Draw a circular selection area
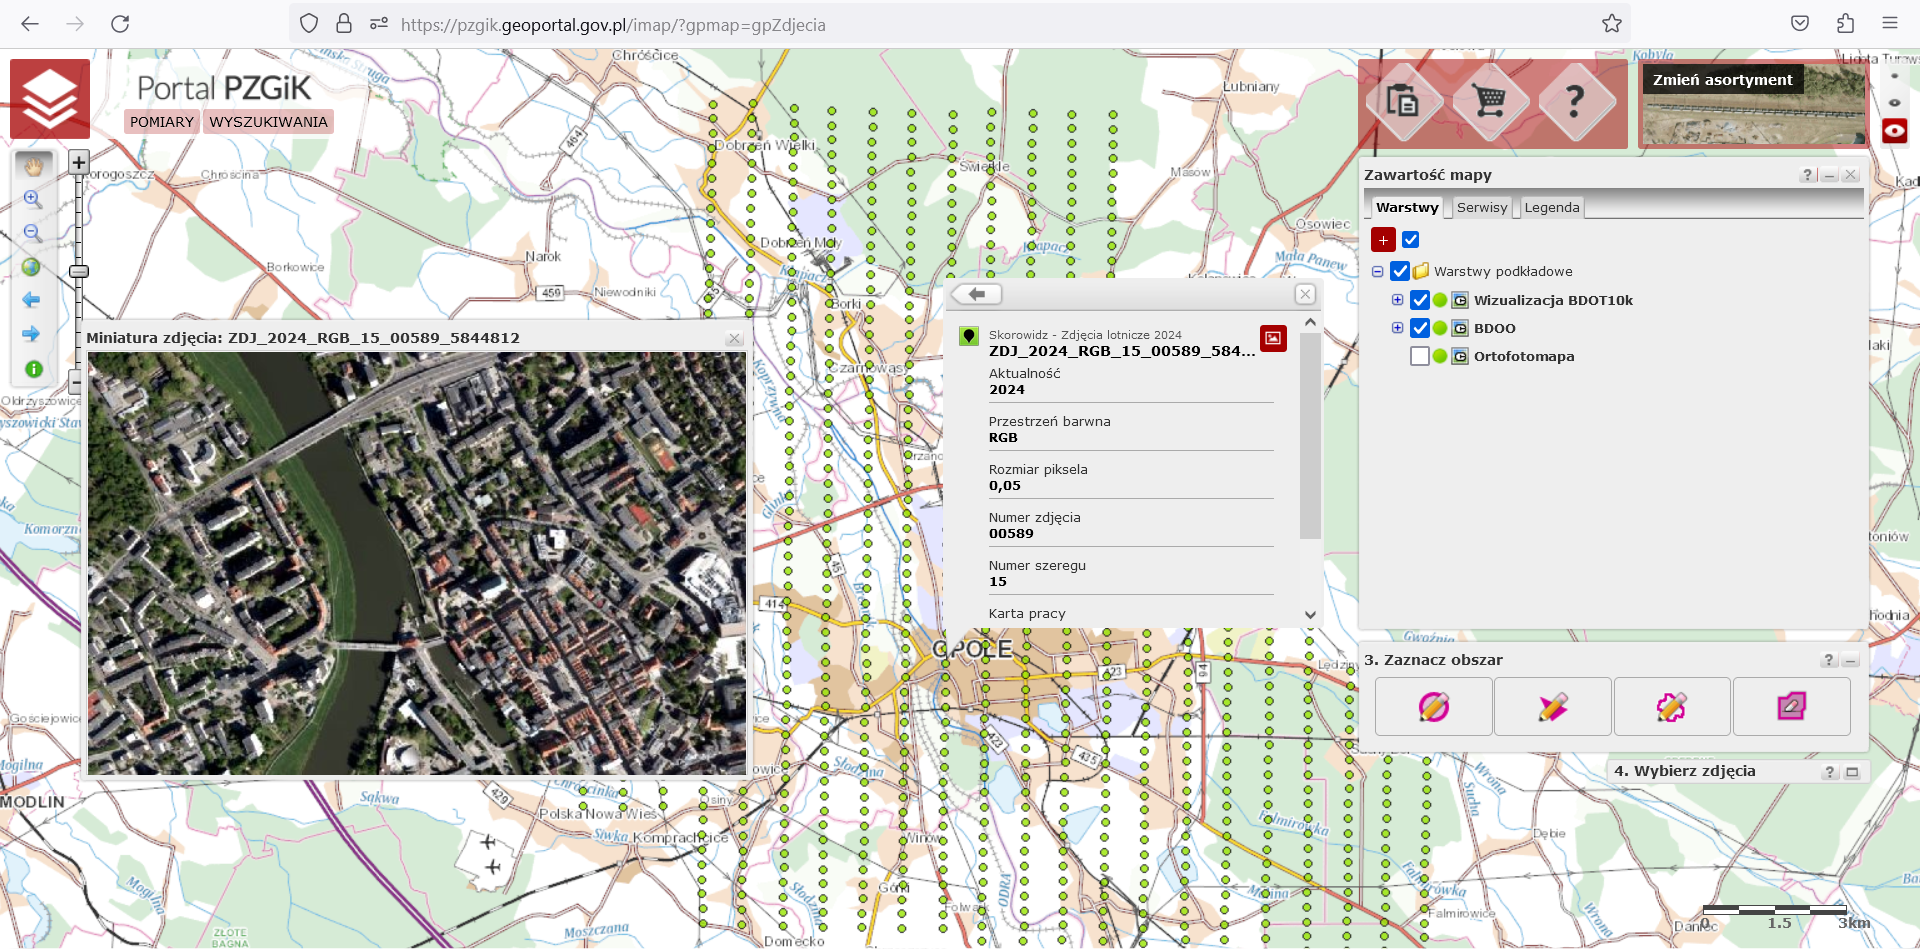Viewport: 1920px width, 949px height. [x=1433, y=707]
